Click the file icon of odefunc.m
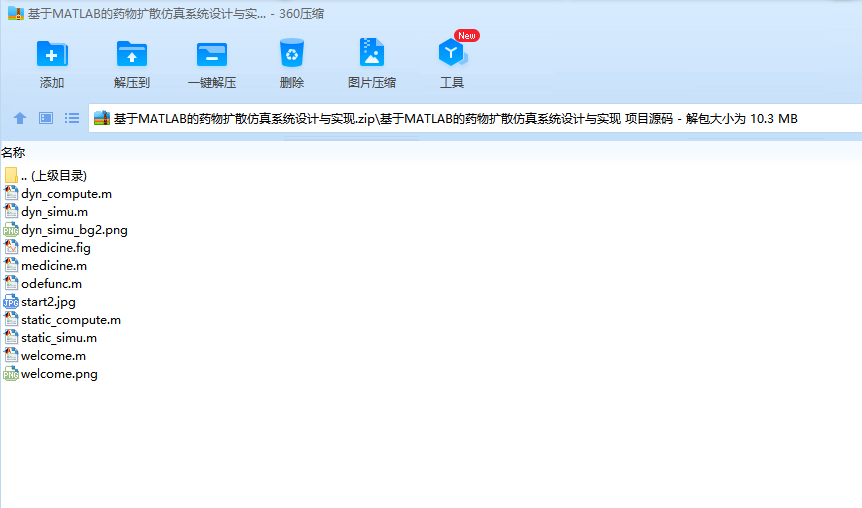 (x=11, y=283)
